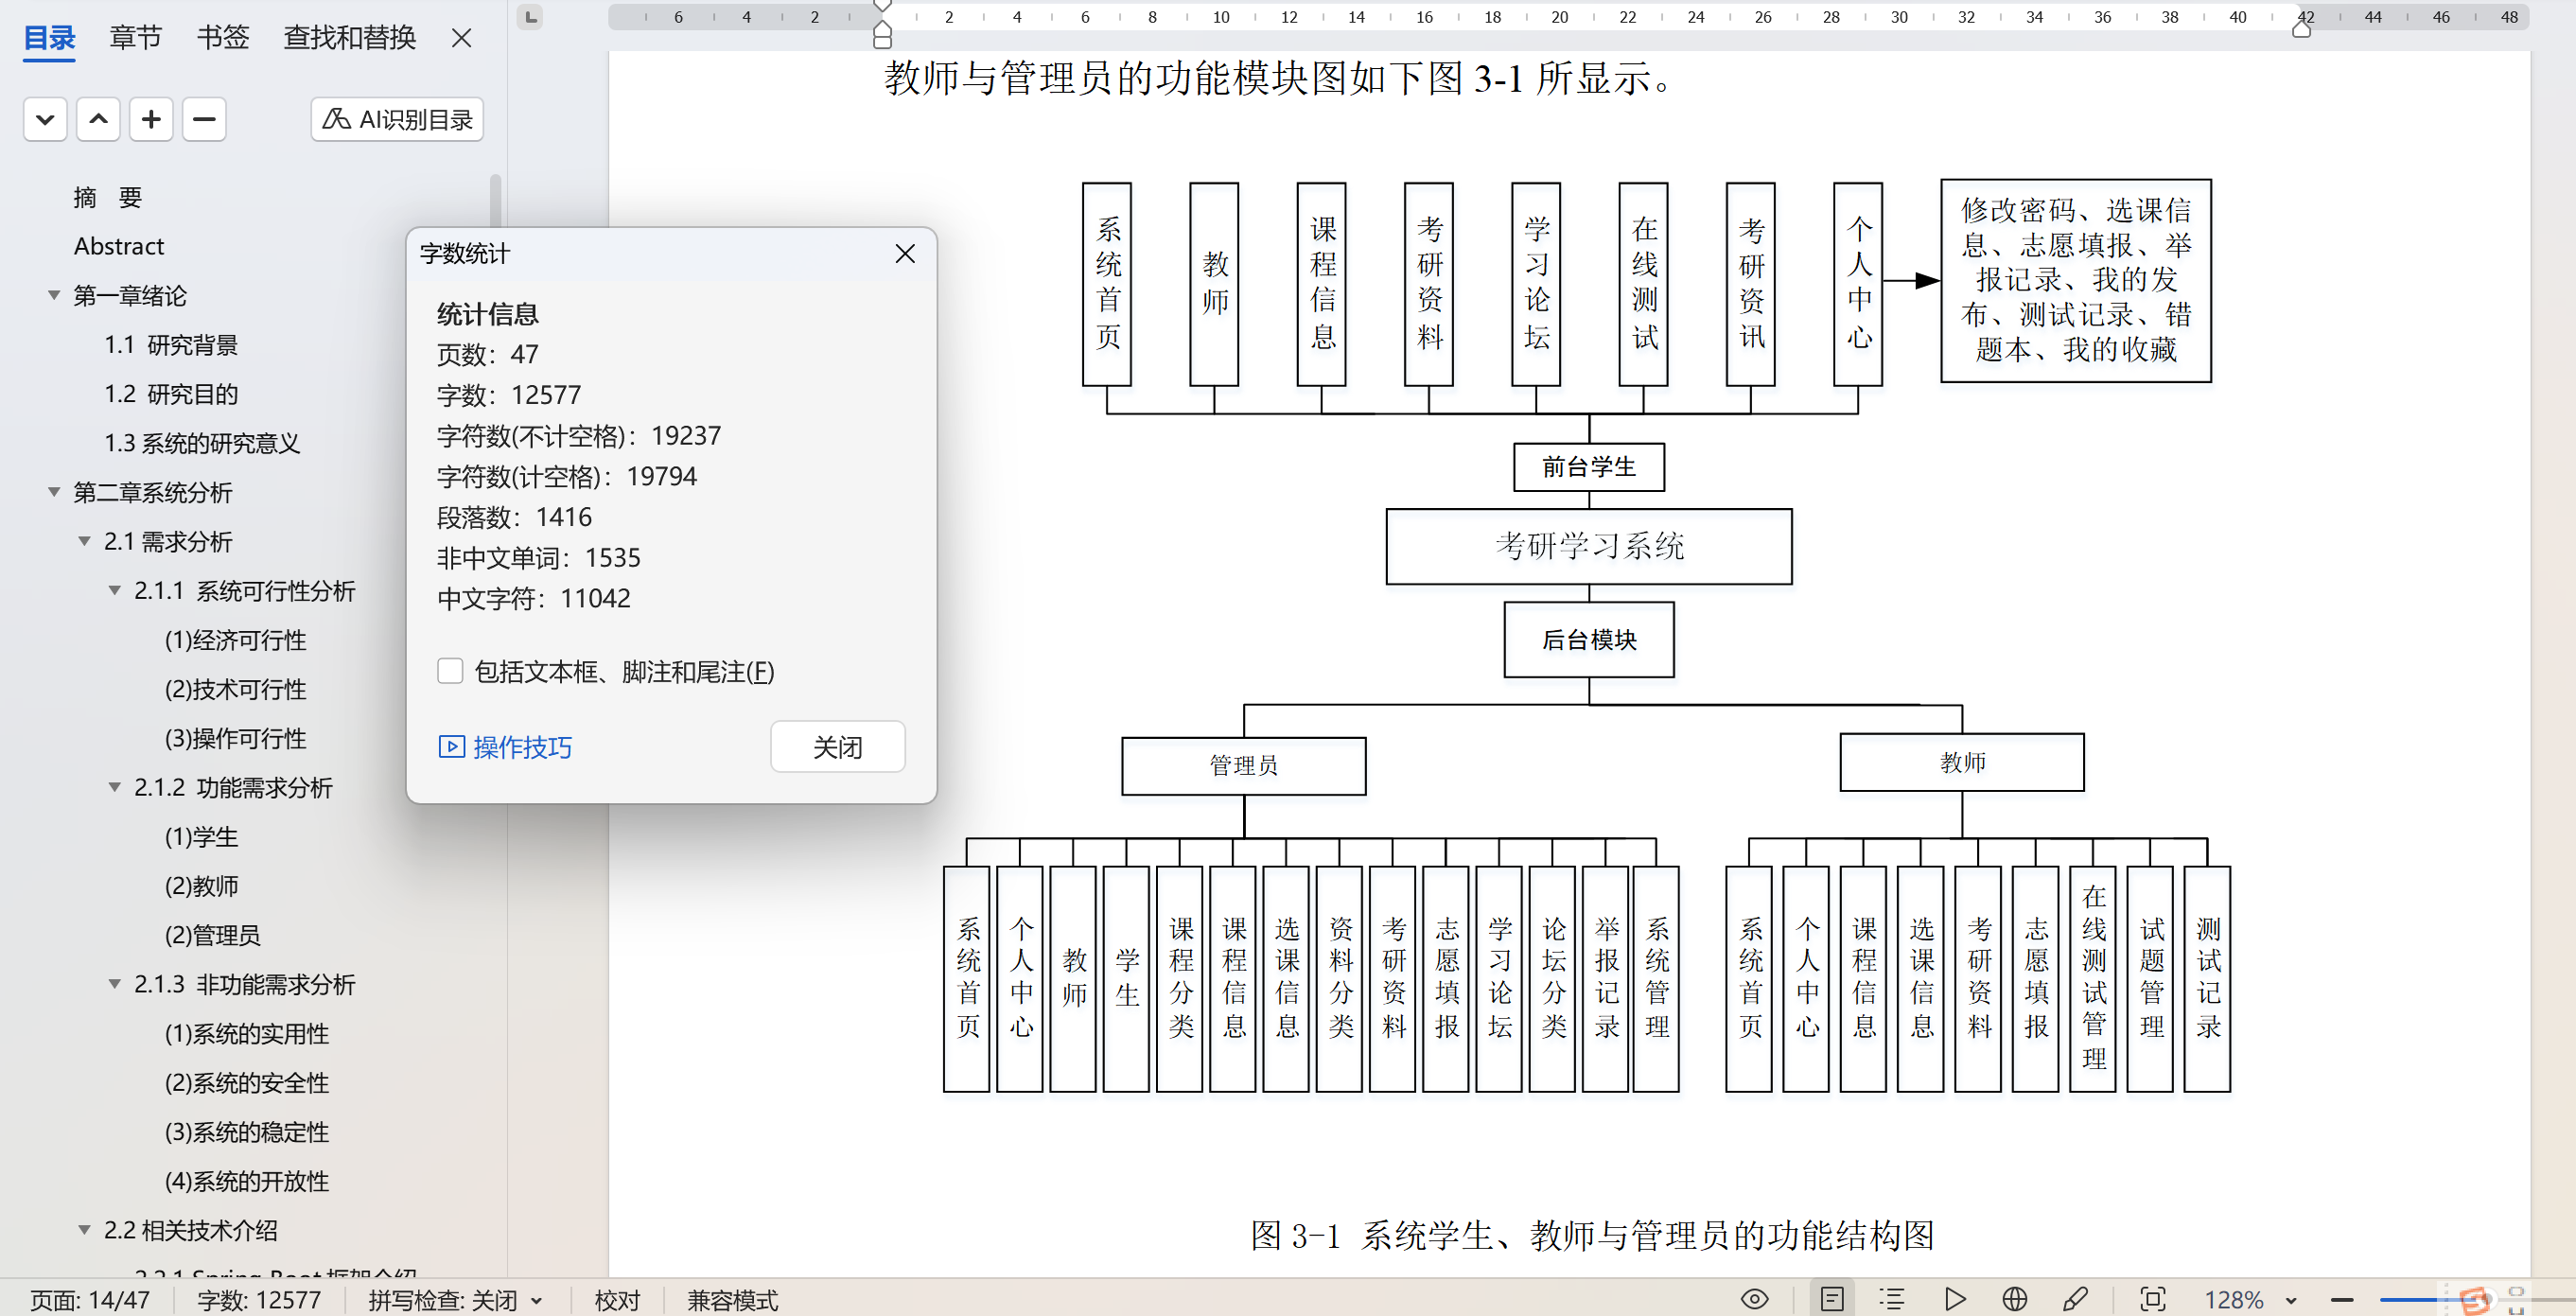
Task: Open the zoom percentage dropdown arrow
Action: (2291, 1300)
